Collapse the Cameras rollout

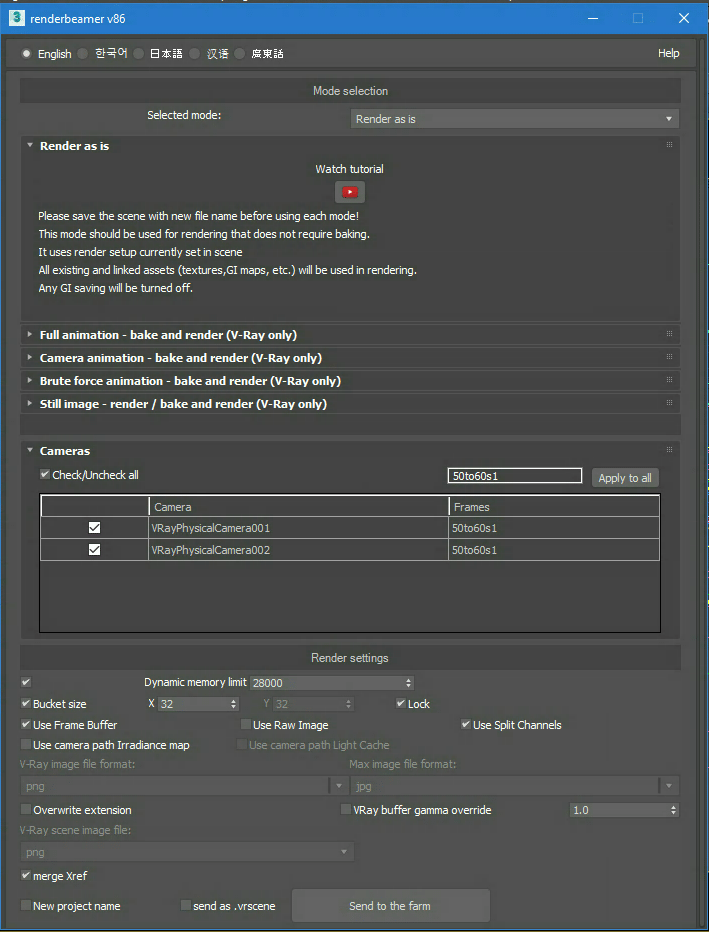pos(30,451)
